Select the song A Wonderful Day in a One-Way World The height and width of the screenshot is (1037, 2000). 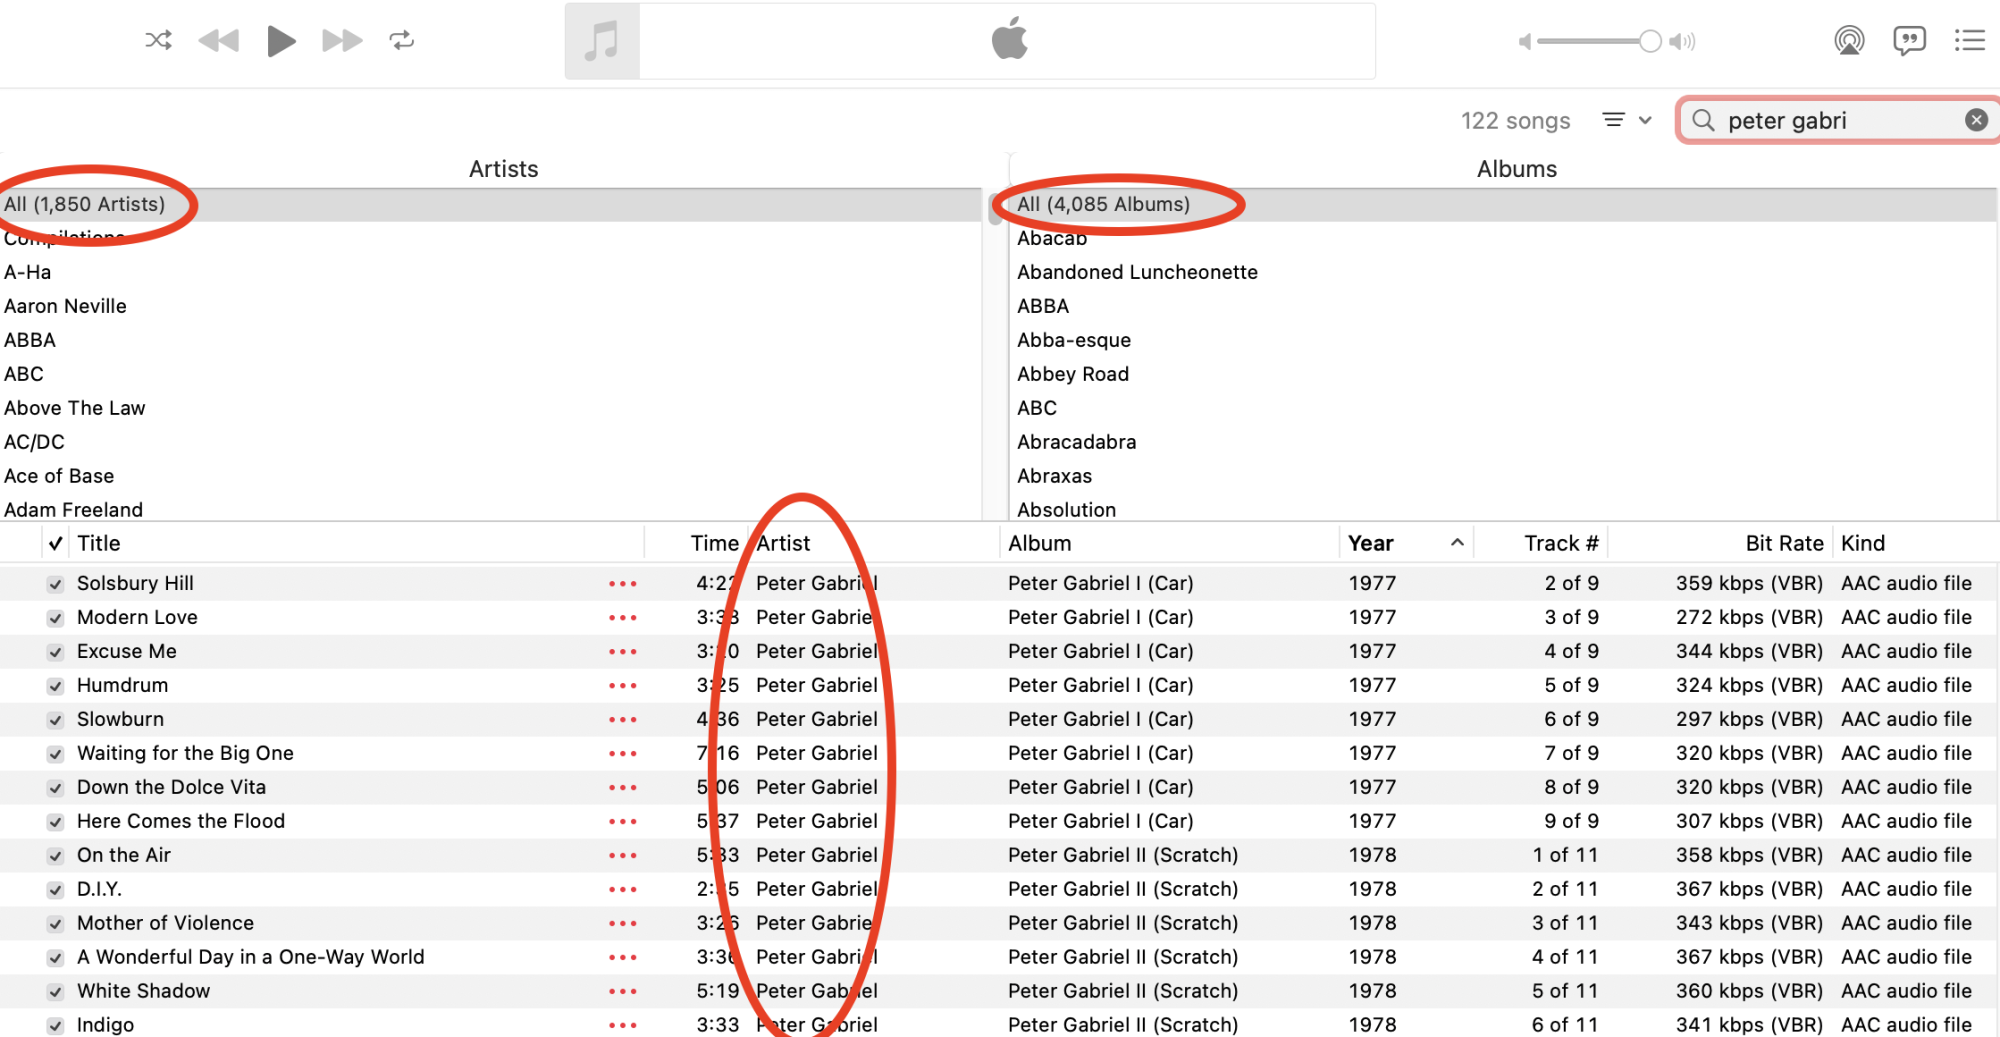click(251, 957)
